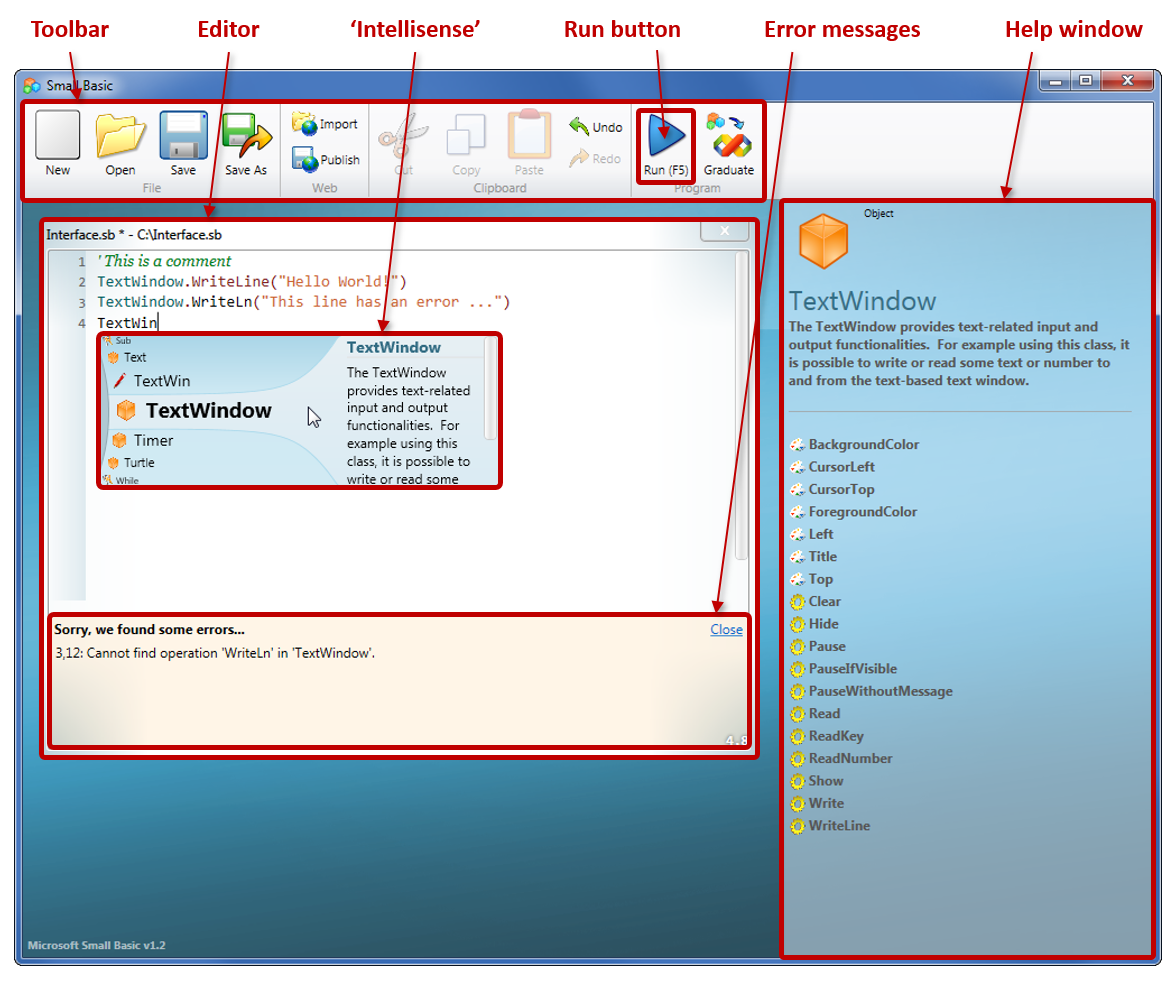Click Show operation in help window

point(817,781)
